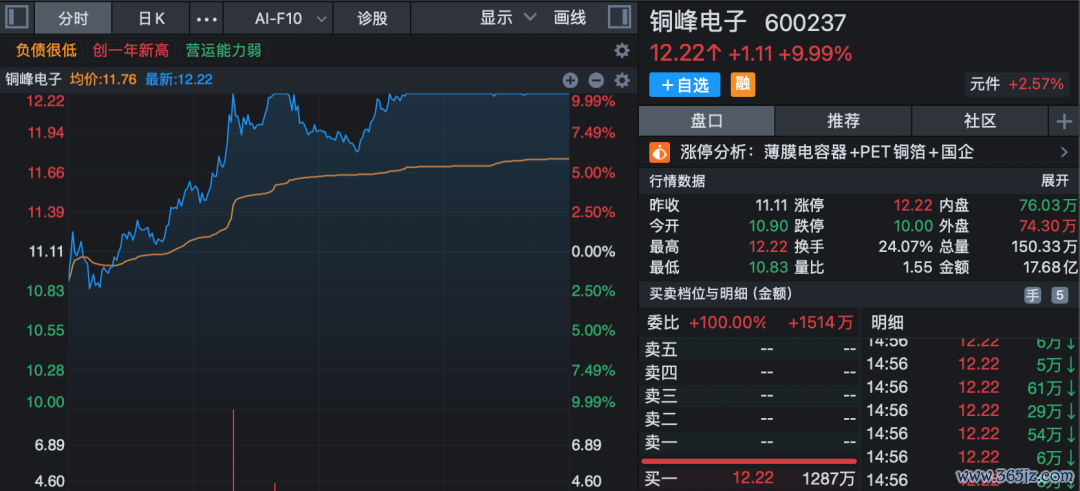1080x491 pixels.
Task: Click the 卖三 order row
Action: click(x=751, y=396)
